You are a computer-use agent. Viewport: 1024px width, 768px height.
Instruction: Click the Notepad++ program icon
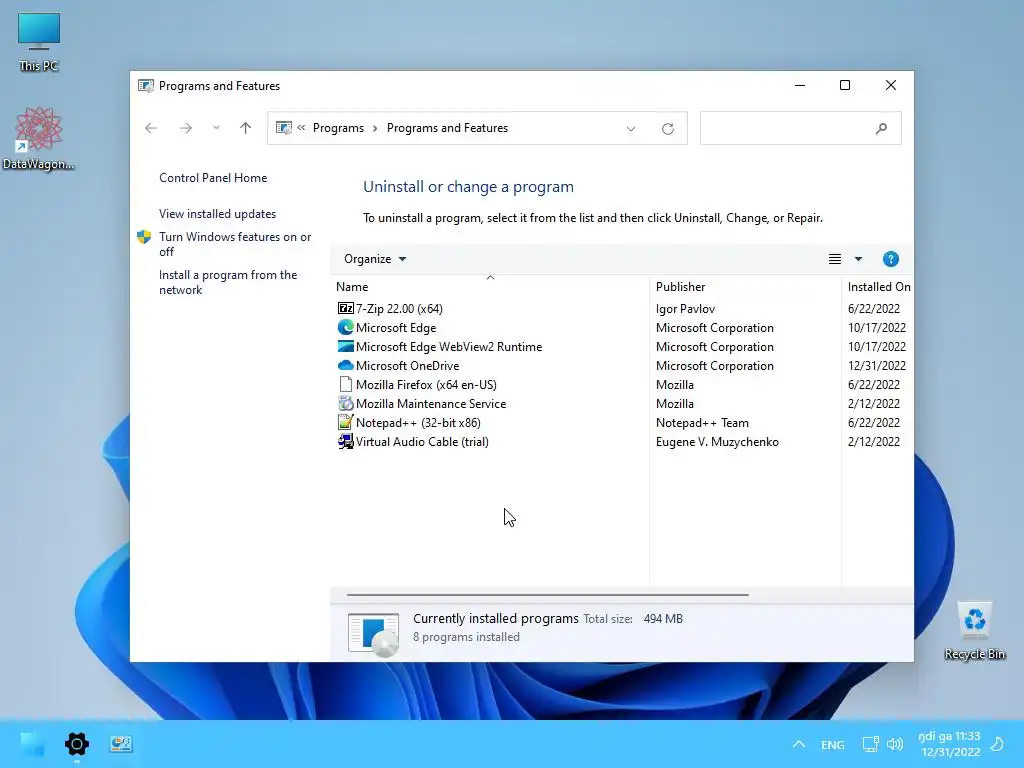click(345, 422)
